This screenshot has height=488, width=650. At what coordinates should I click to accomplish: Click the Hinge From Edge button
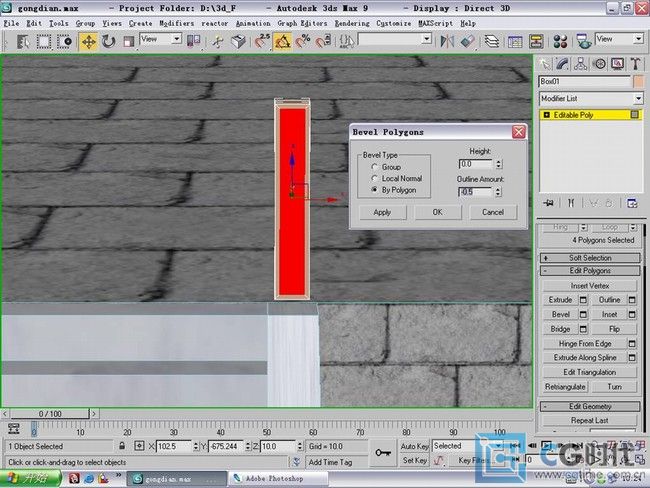[585, 344]
